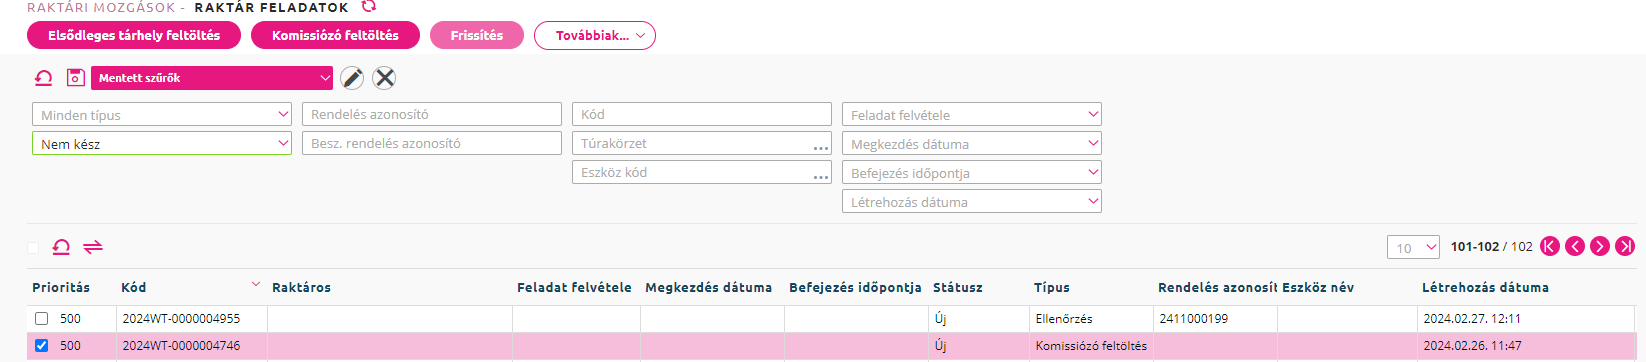Click into the Rendelés azonosító input field
Viewport: 1646px width, 362px height.
click(x=432, y=114)
